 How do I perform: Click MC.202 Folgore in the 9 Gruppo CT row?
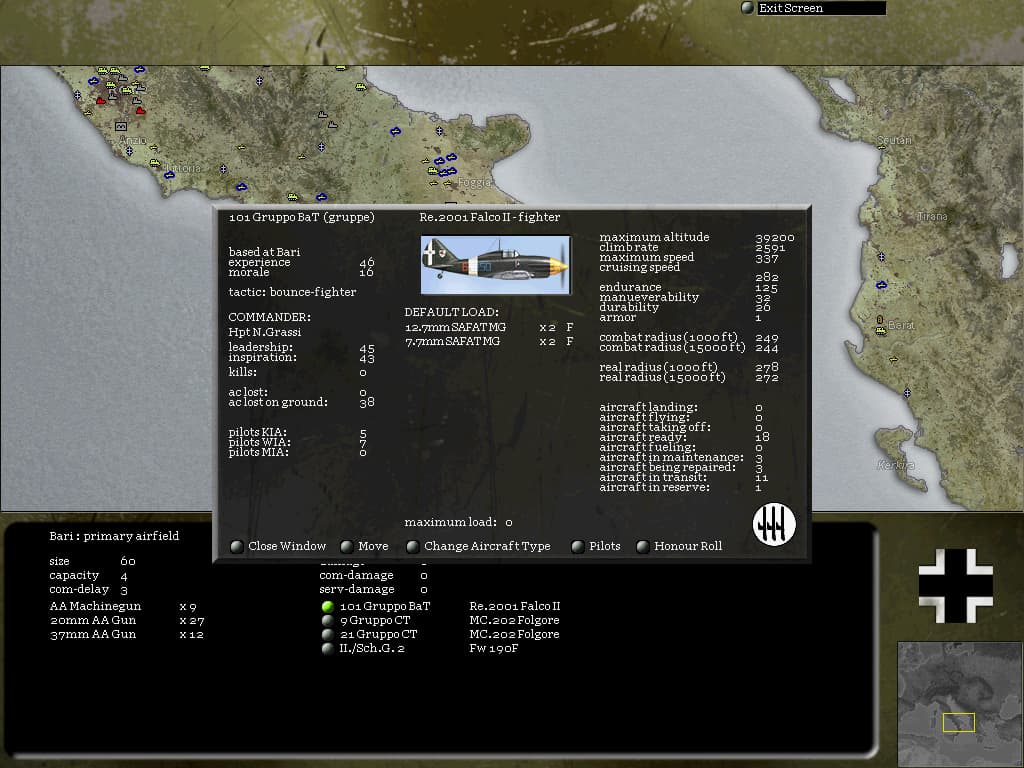click(515, 620)
